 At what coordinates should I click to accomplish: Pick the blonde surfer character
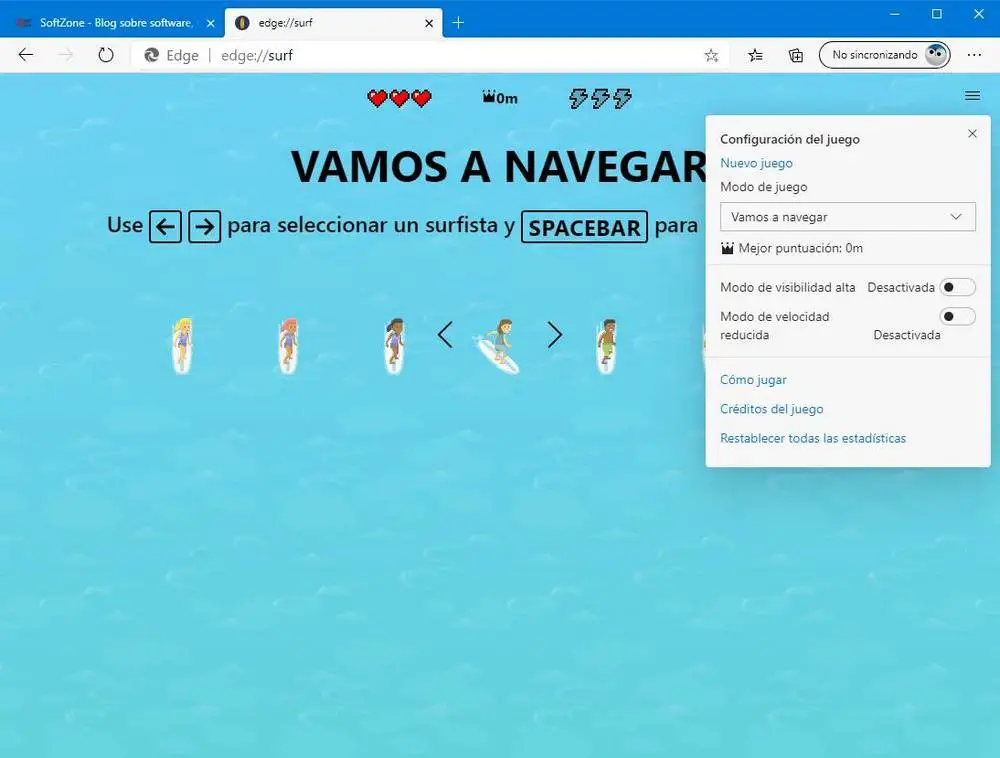coord(182,346)
